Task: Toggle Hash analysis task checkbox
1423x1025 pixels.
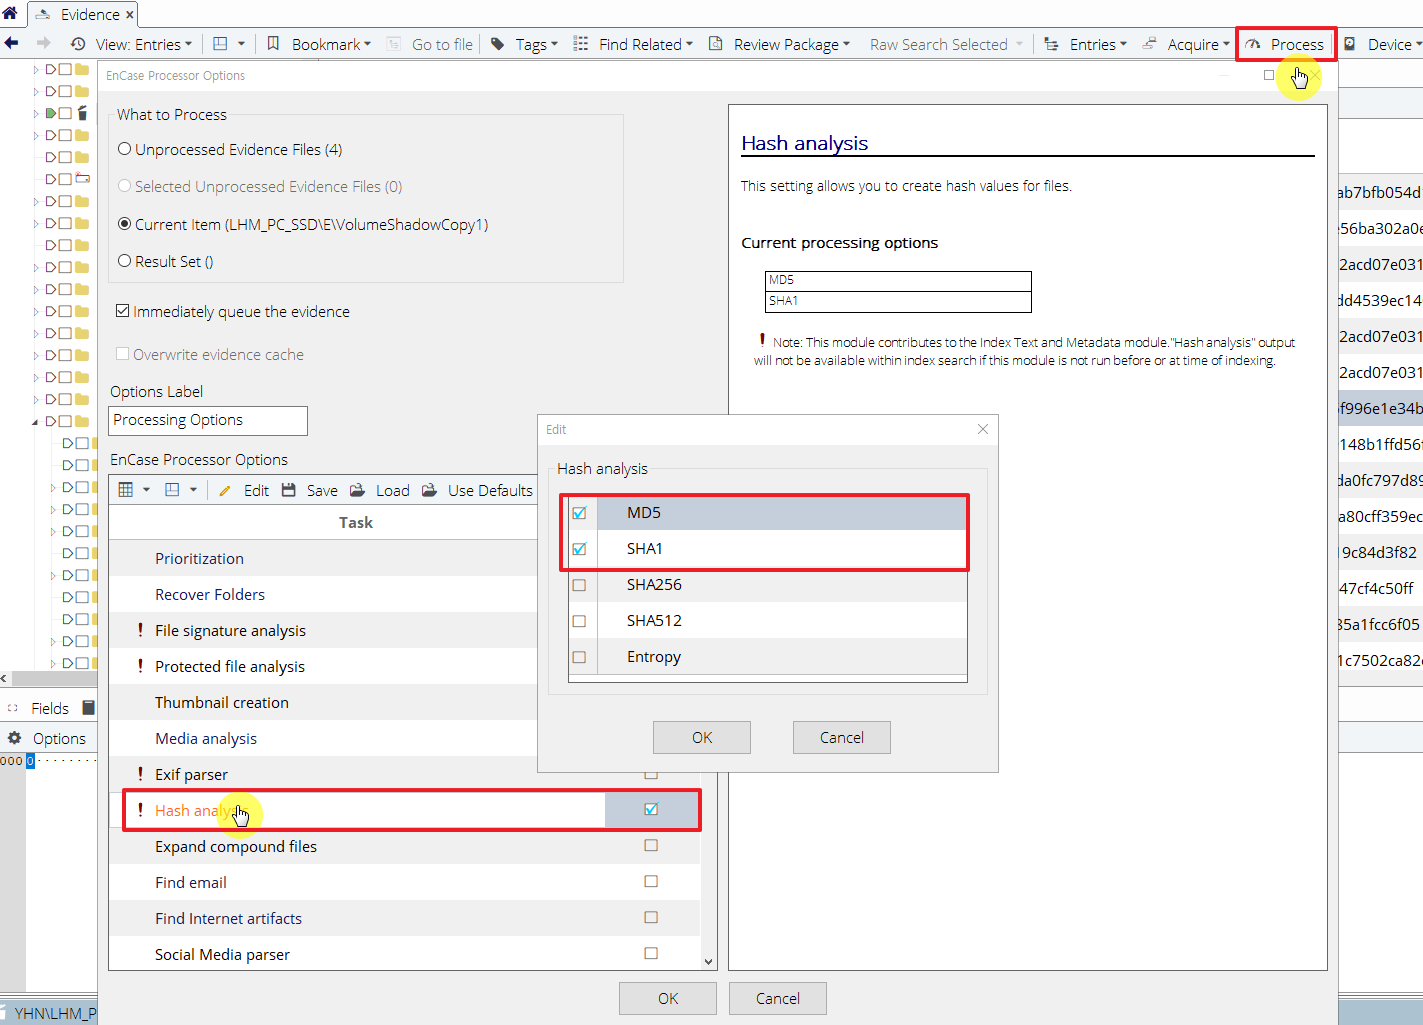Action: pos(651,809)
